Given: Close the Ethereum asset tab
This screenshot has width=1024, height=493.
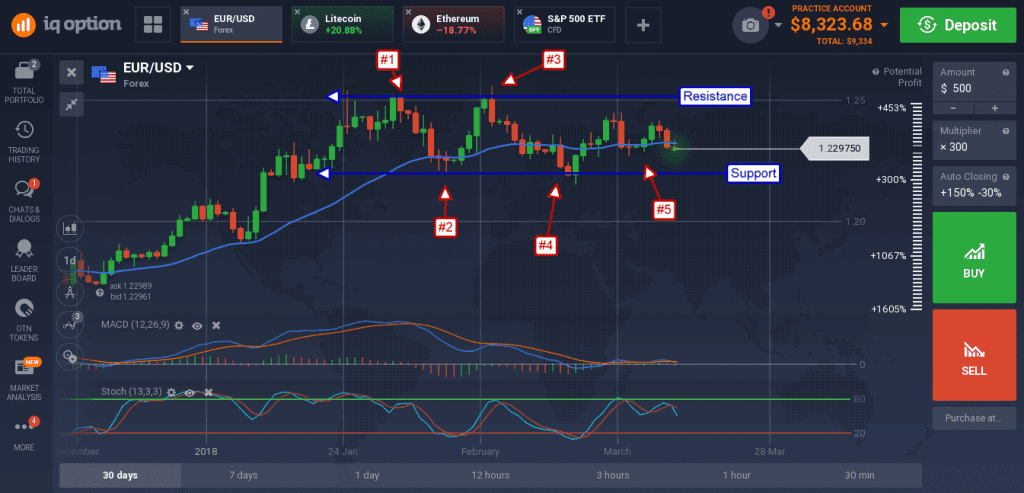Looking at the screenshot, I should tap(408, 12).
